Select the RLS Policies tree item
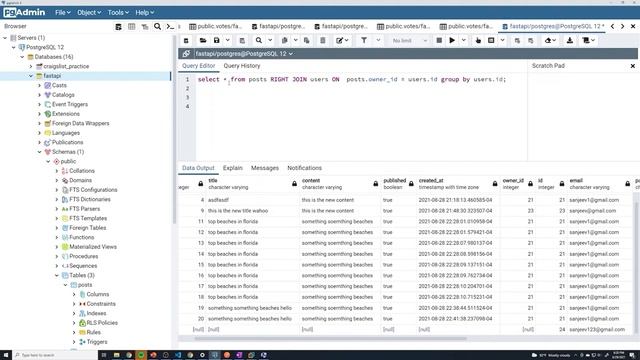Viewport: 640px width, 360px height. (x=102, y=323)
